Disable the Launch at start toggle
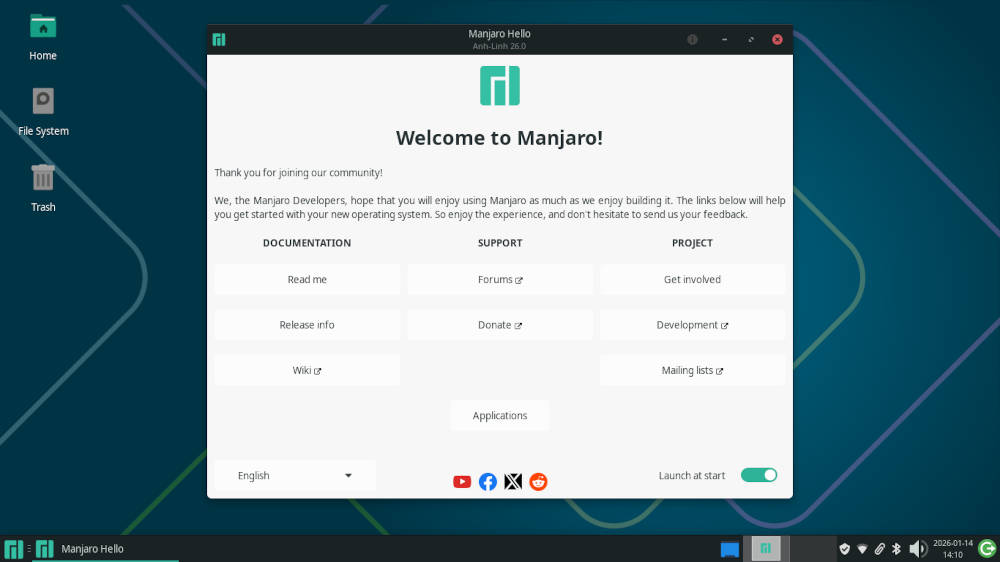This screenshot has height=562, width=1000. (759, 475)
